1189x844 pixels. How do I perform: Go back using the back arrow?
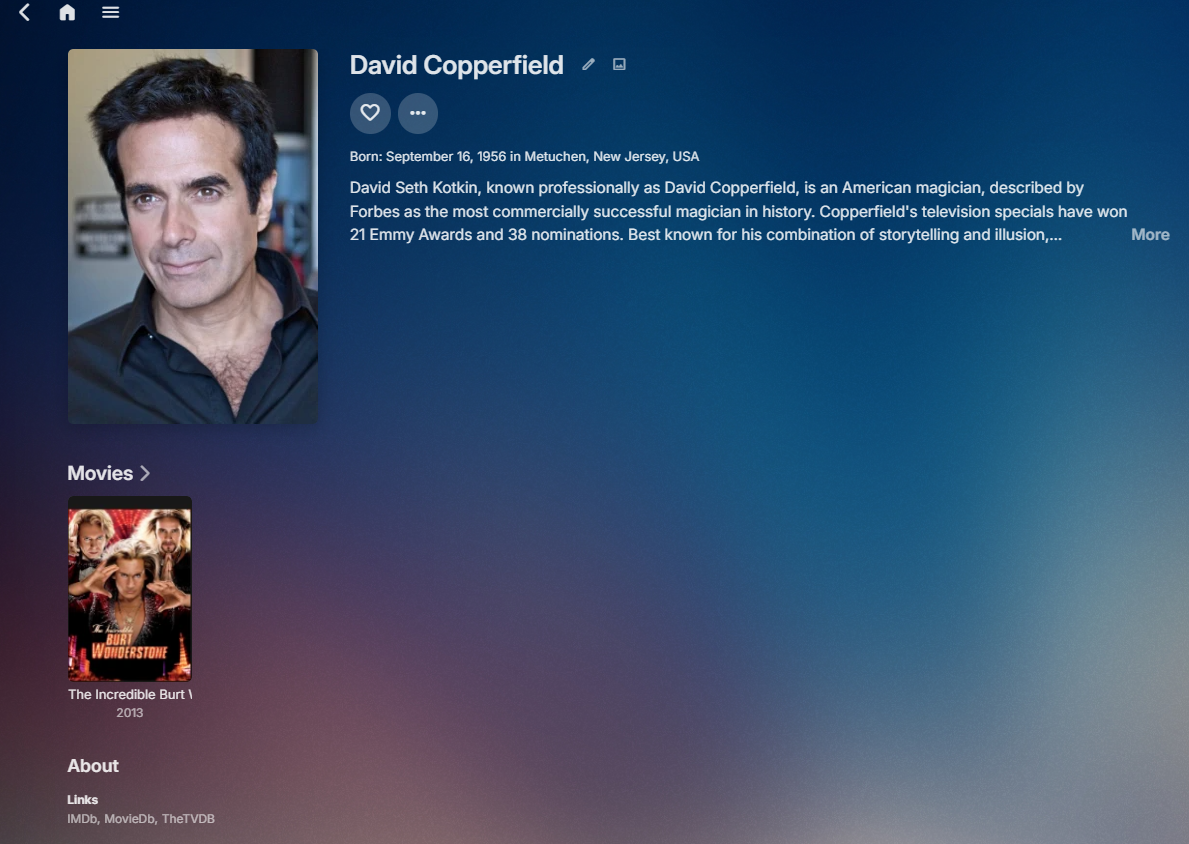pos(24,12)
